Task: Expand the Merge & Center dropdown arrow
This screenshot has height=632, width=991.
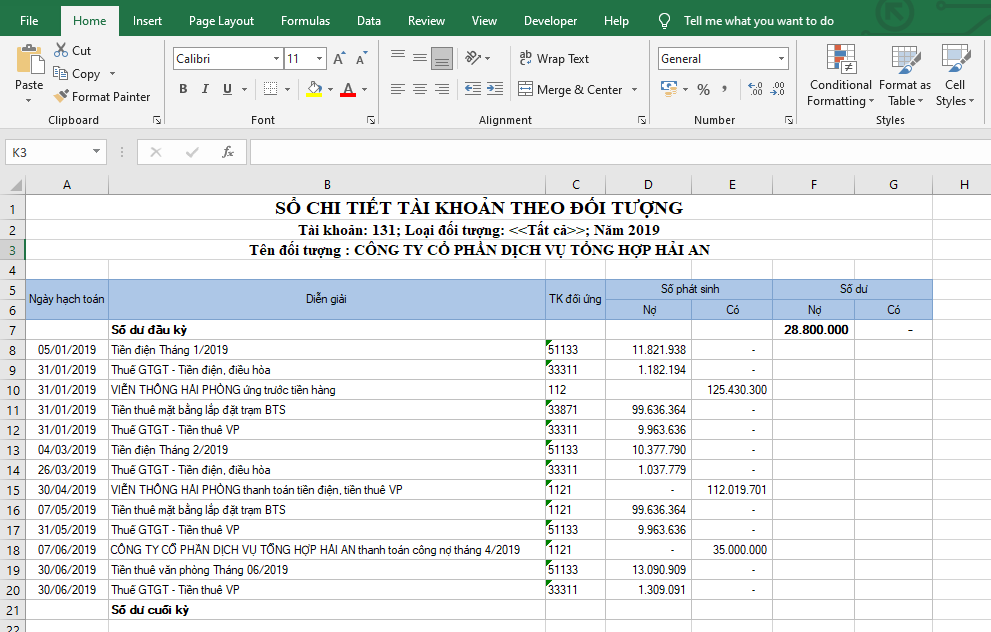Action: (x=633, y=90)
